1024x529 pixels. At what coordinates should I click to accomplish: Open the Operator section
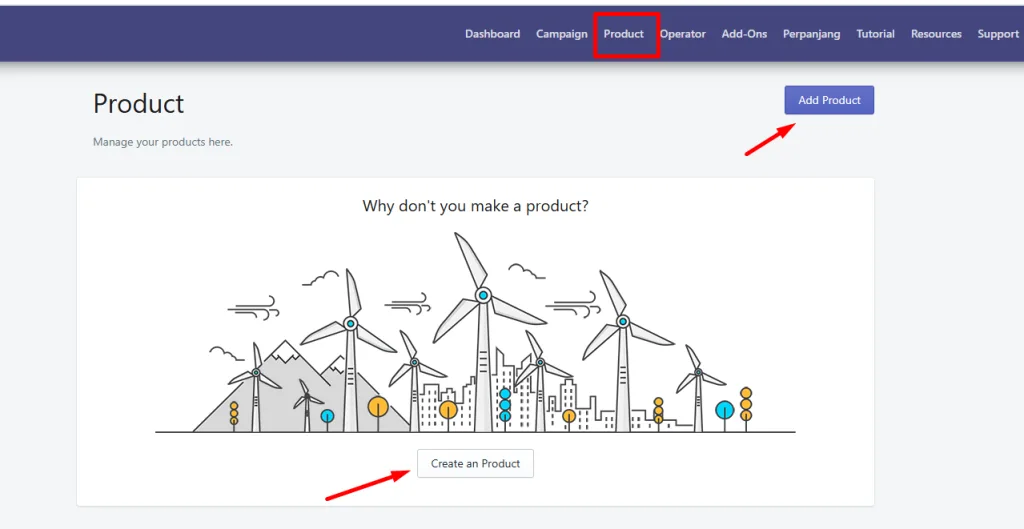(682, 34)
